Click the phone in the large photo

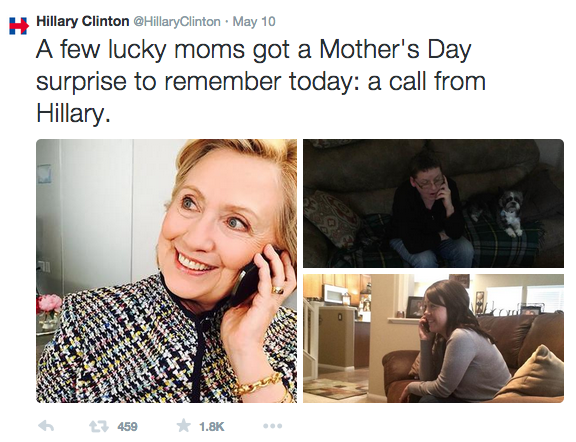click(x=245, y=281)
